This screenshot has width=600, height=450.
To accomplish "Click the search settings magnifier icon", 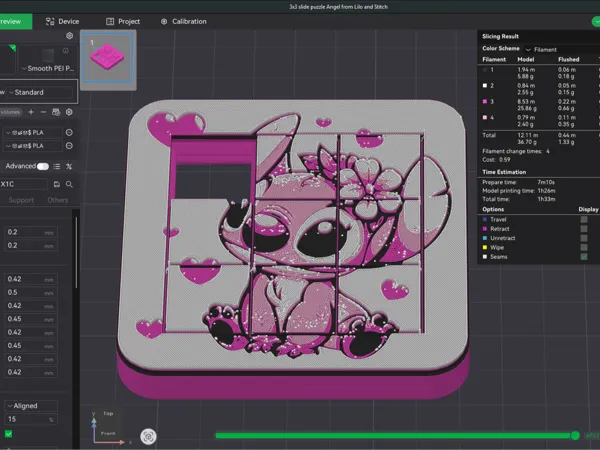I will click(x=69, y=184).
